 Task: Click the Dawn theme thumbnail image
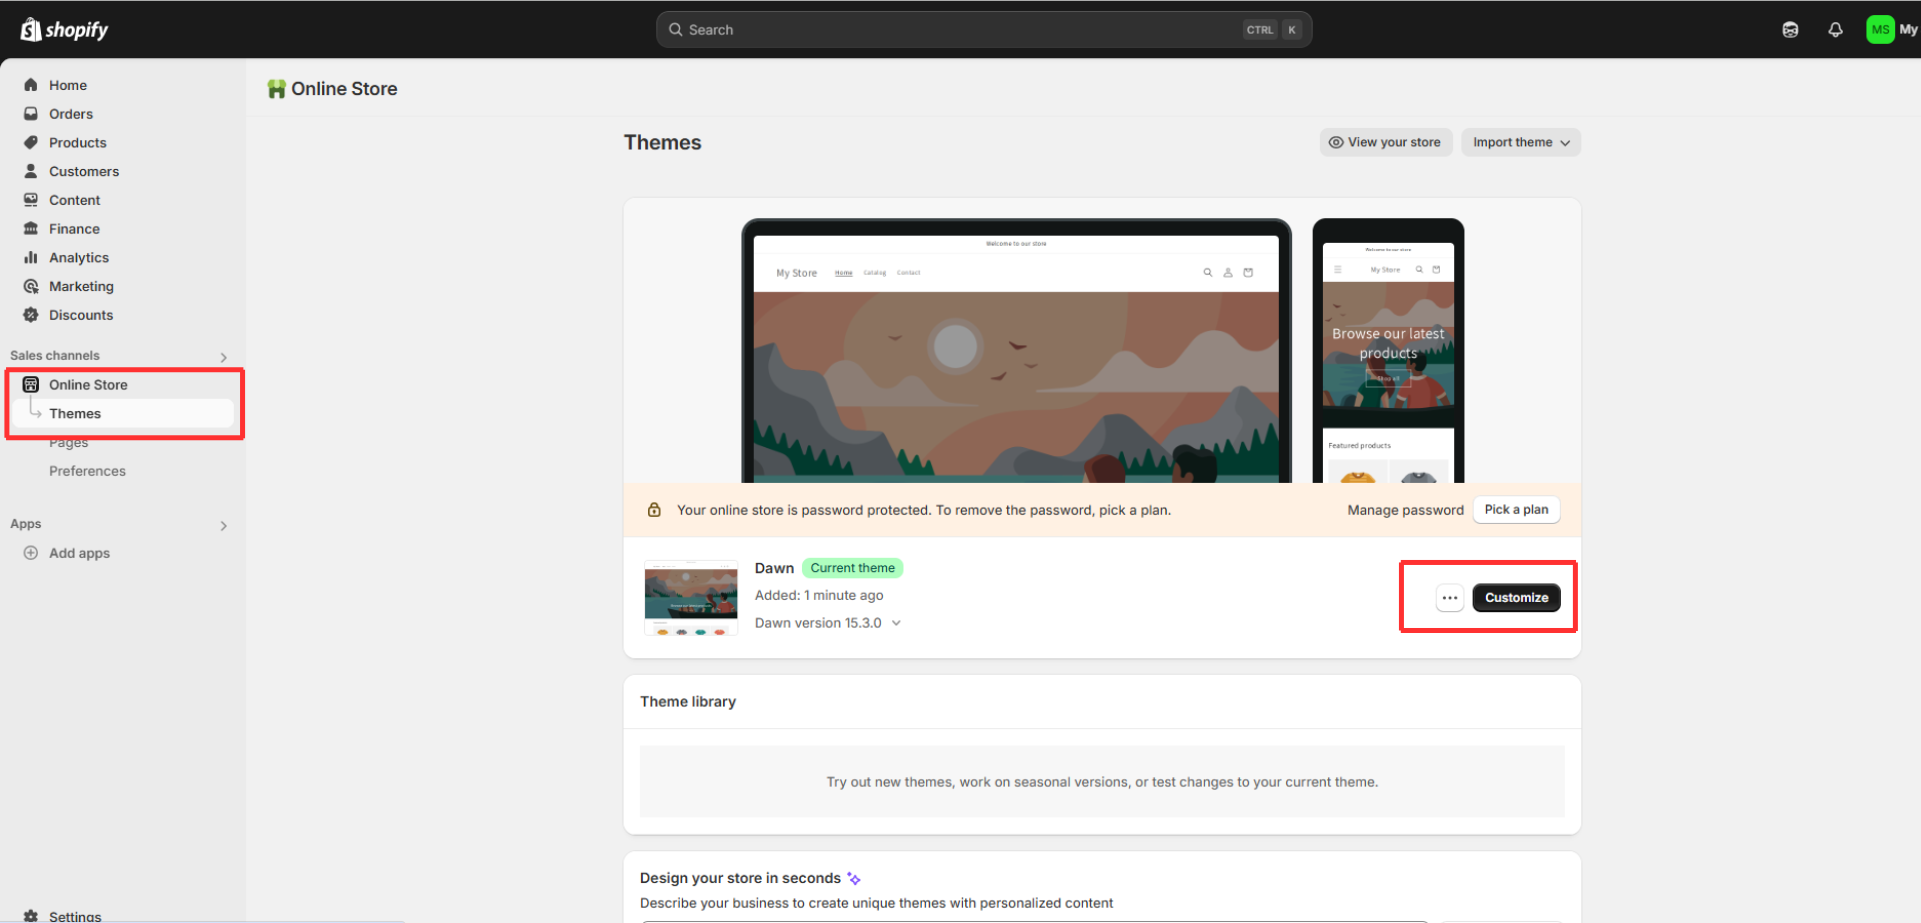pos(690,596)
